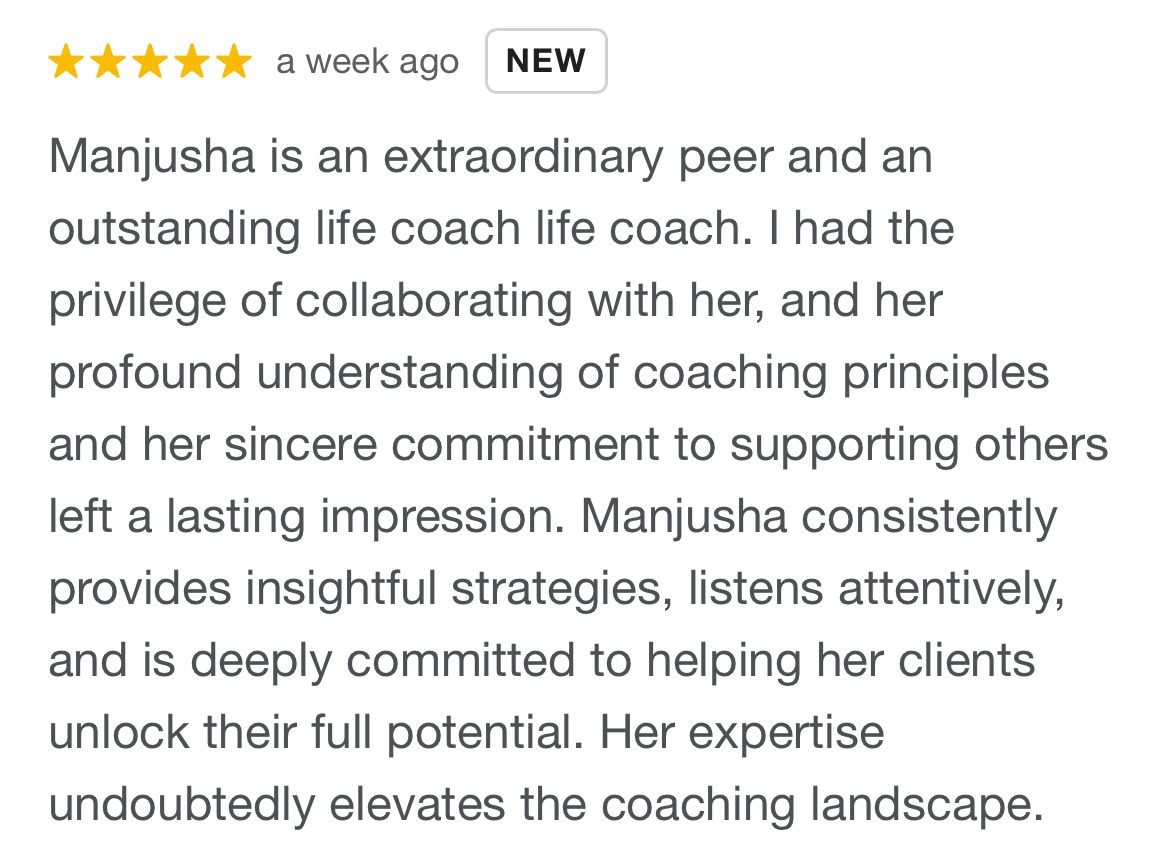Click the word 'extraordinary' in the review
This screenshot has height=867, width=1170.
click(x=522, y=159)
